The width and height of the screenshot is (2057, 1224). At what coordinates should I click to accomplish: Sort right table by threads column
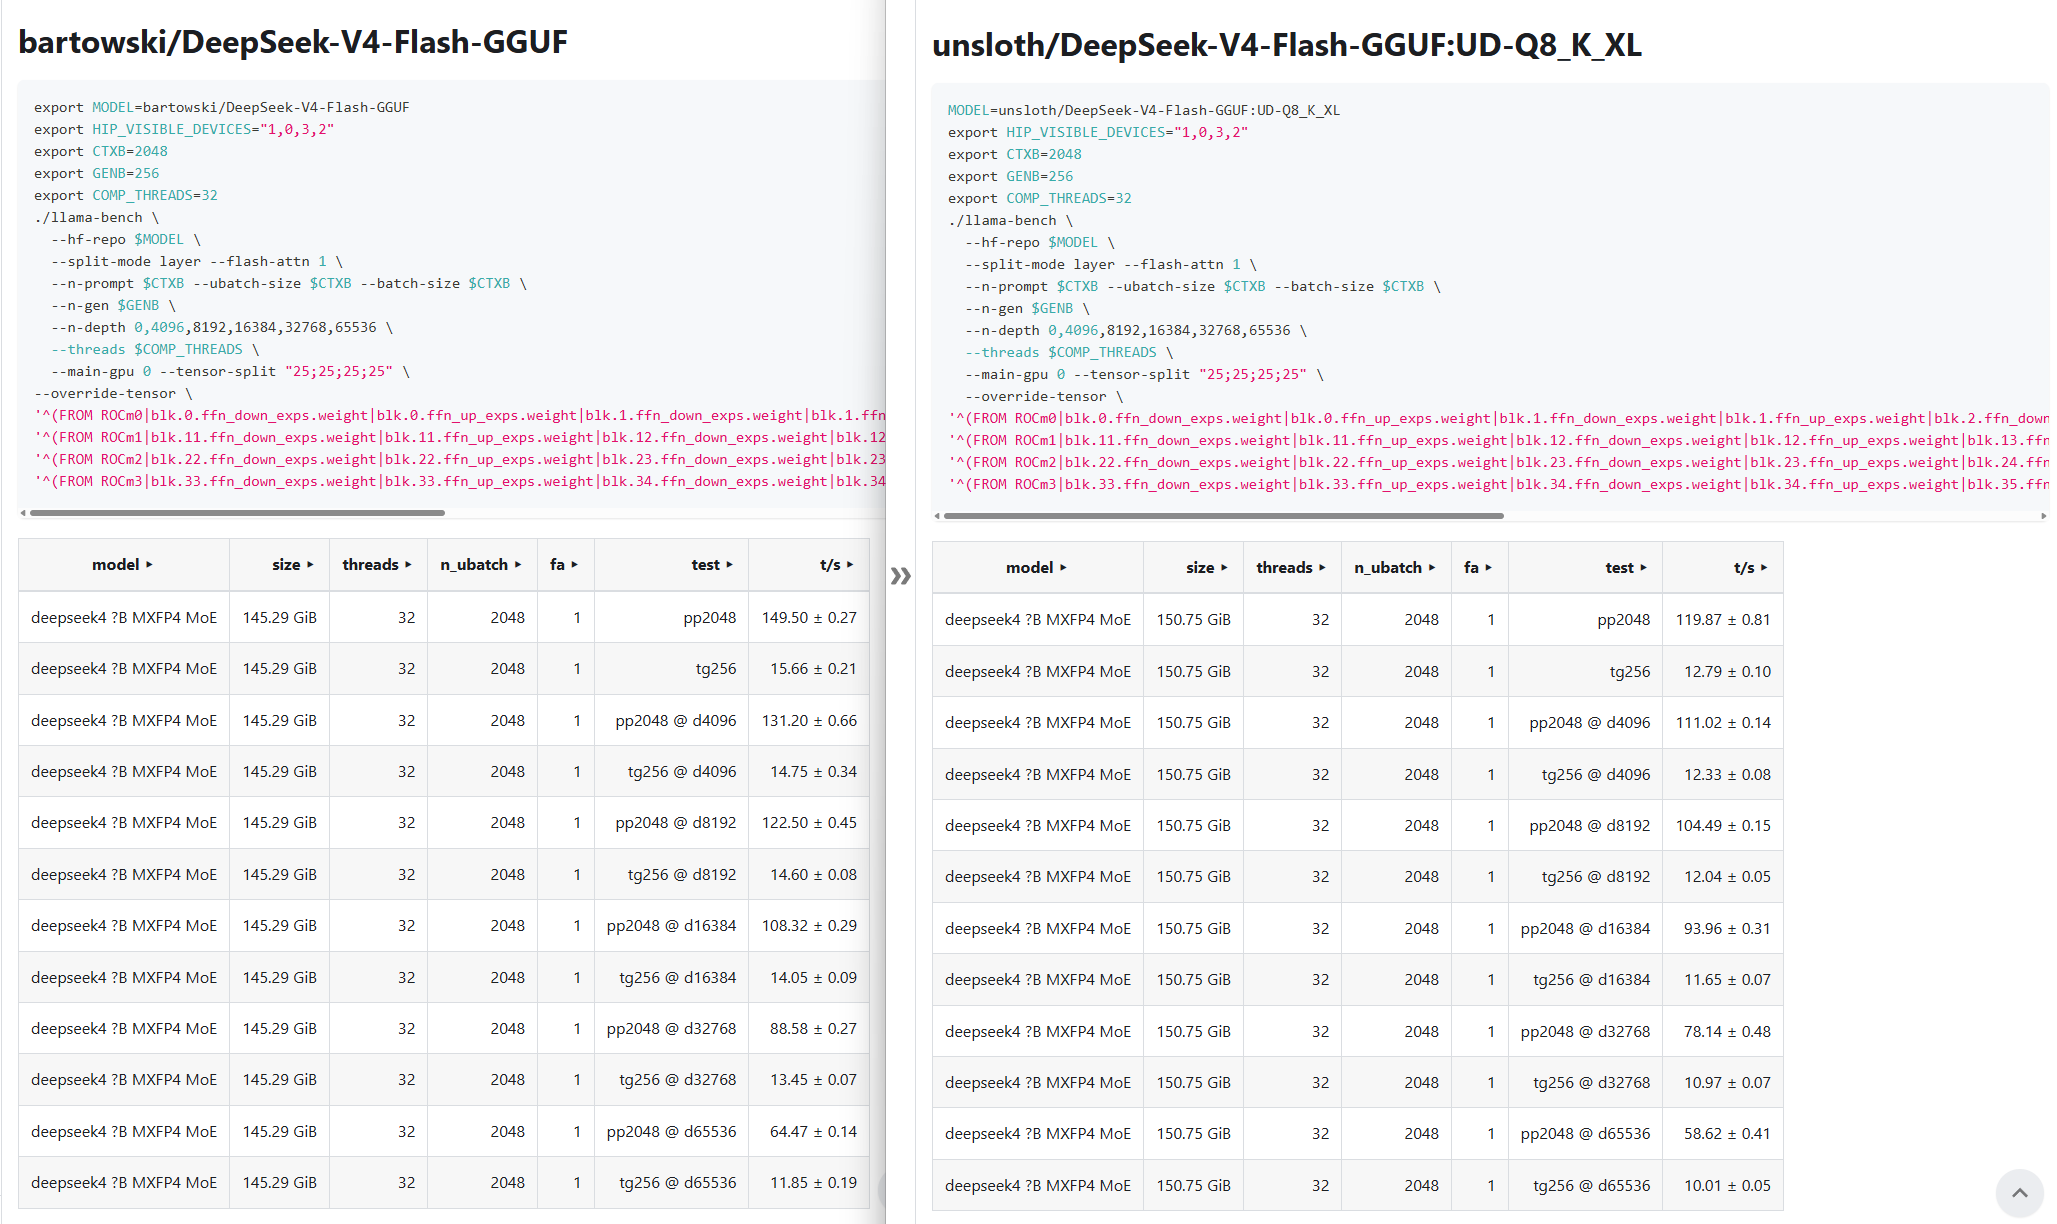pyautogui.click(x=1291, y=568)
